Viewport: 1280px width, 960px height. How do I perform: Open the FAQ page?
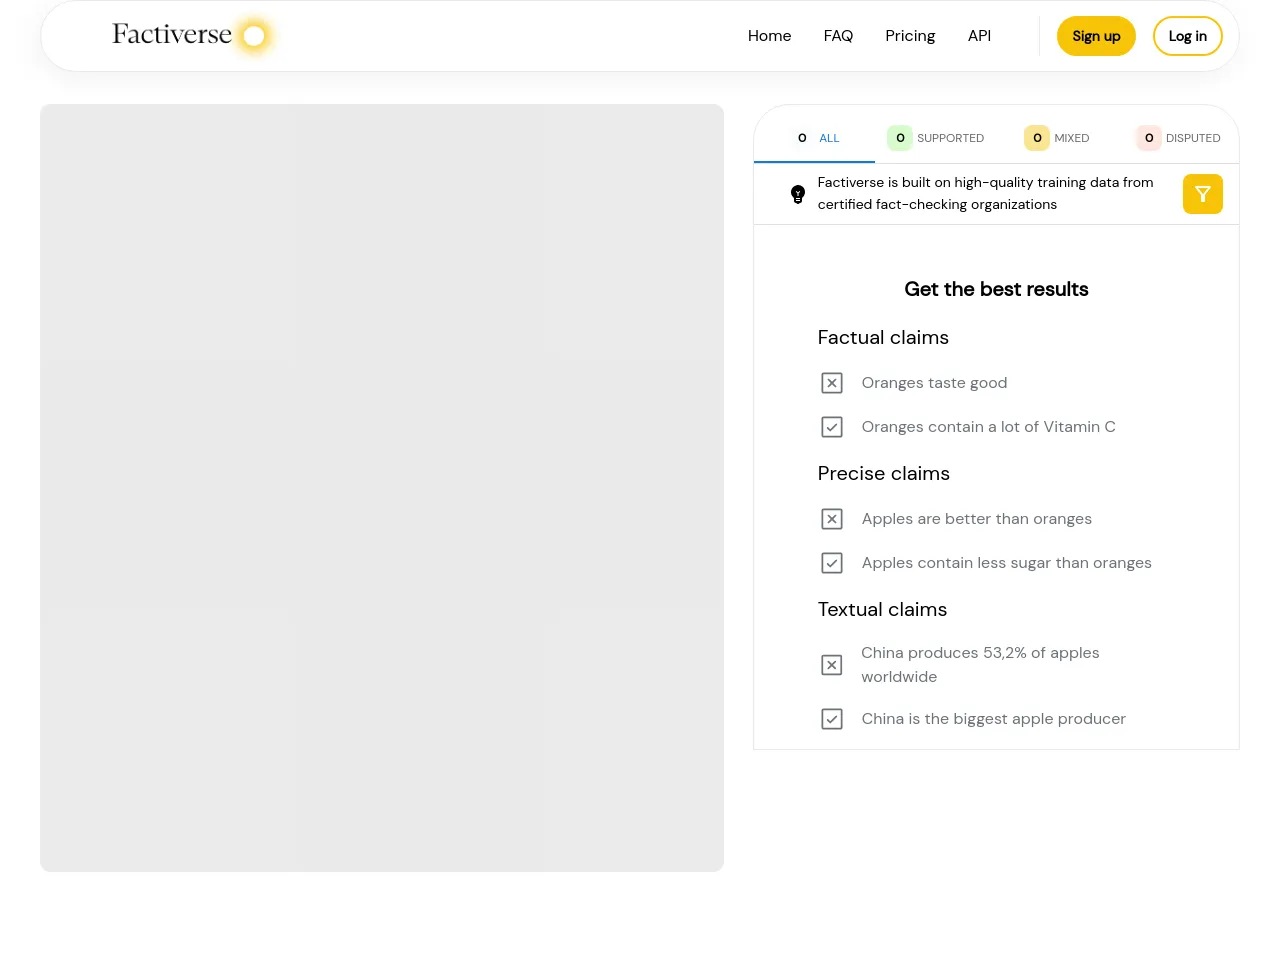coord(838,36)
